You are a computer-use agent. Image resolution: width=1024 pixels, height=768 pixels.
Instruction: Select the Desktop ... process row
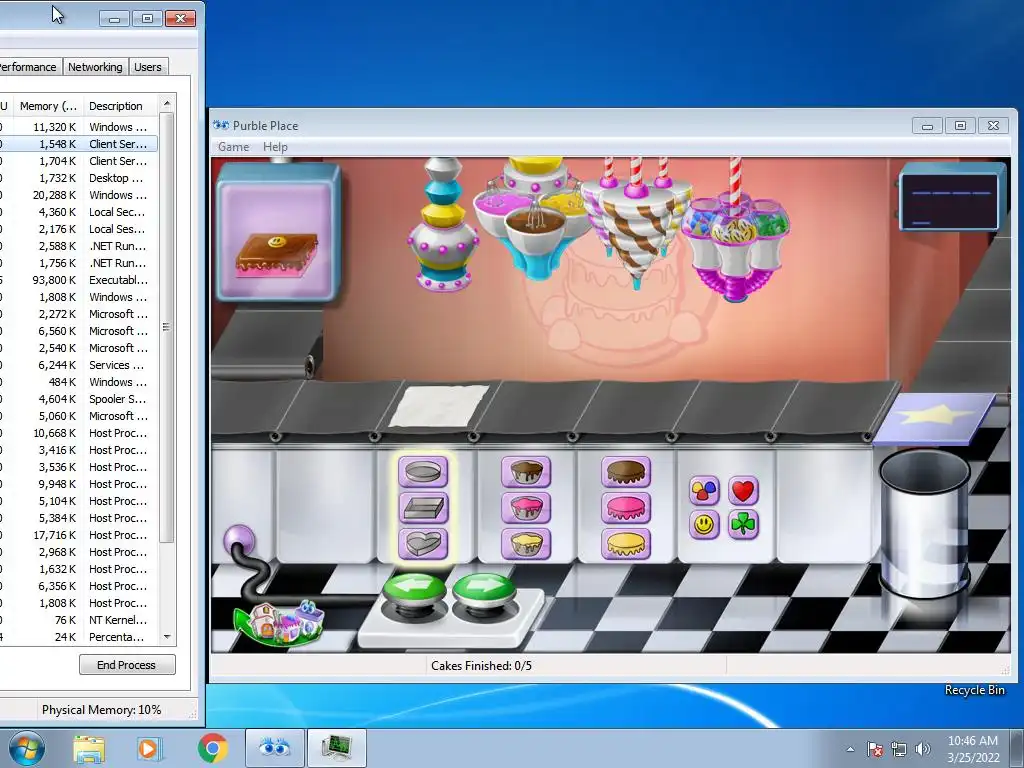[x=78, y=178]
